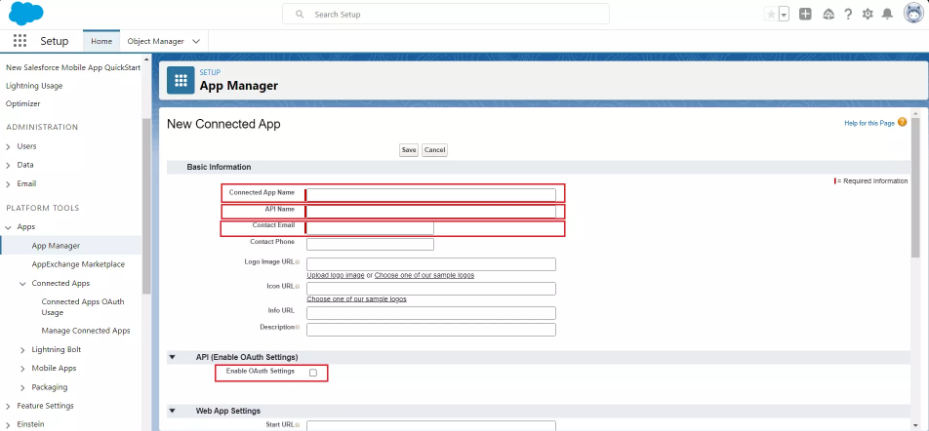Open the setup gear icon

[867, 14]
